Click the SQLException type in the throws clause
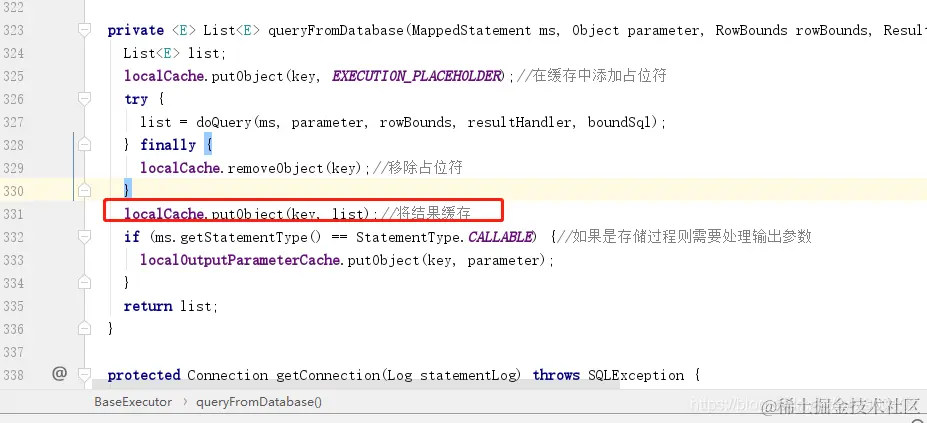 click(x=636, y=375)
